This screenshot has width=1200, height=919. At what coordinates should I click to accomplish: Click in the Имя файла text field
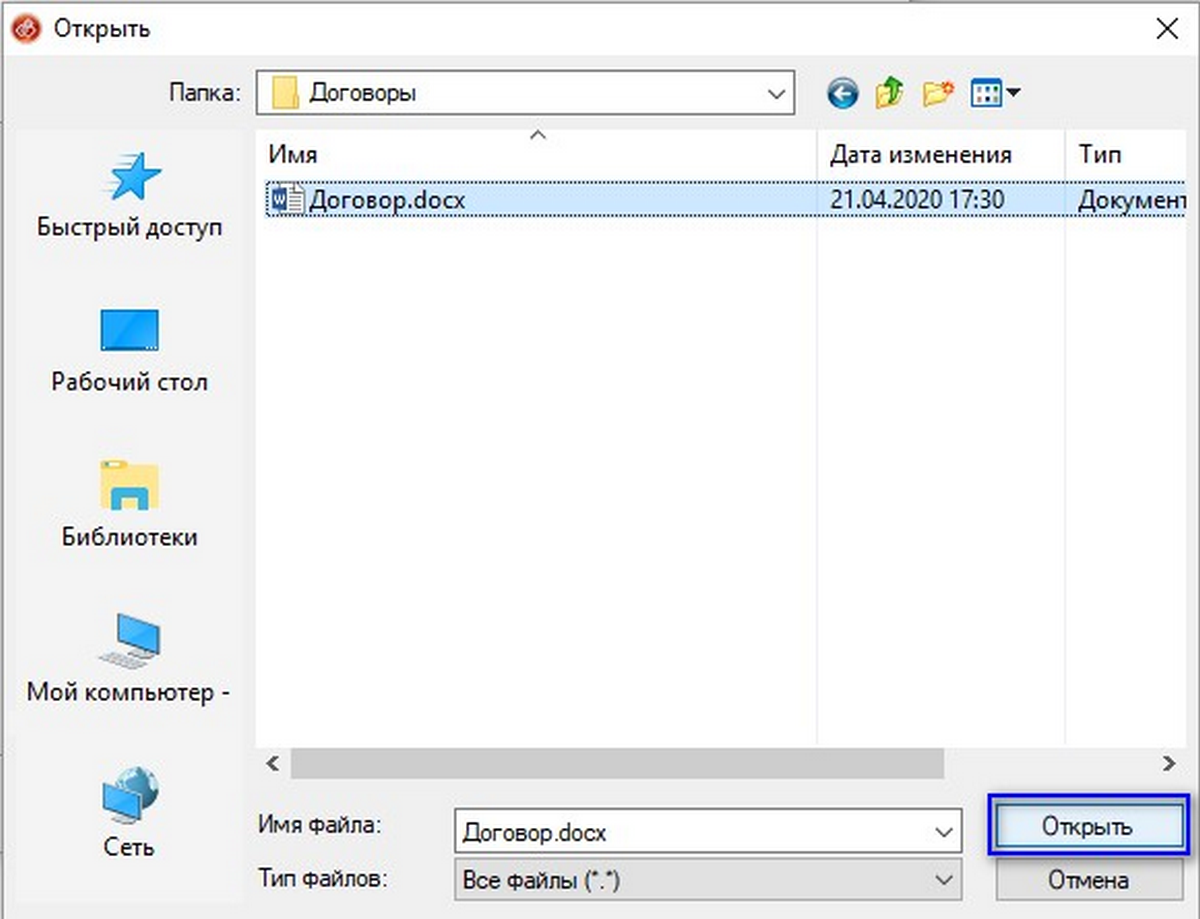[690, 832]
